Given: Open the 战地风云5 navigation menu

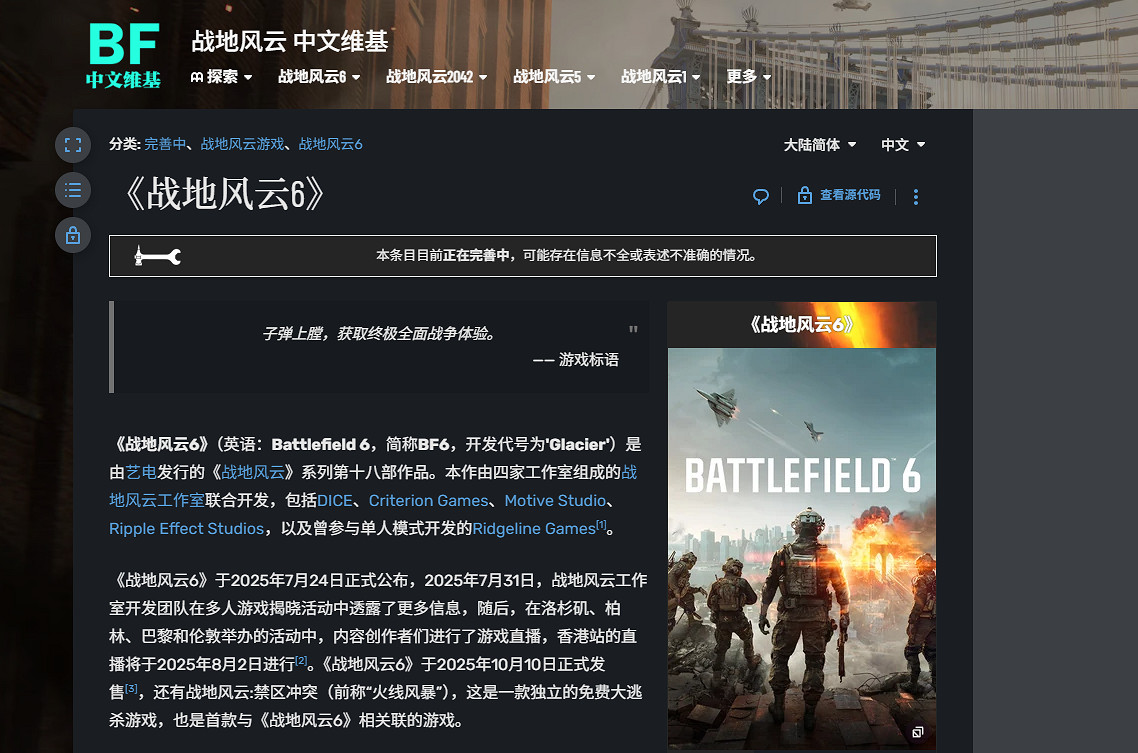Looking at the screenshot, I should pos(554,77).
